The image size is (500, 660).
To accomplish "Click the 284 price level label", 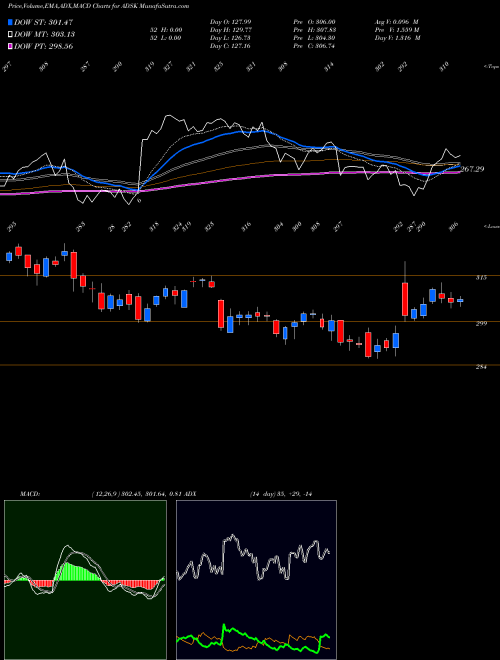I will (x=481, y=367).
